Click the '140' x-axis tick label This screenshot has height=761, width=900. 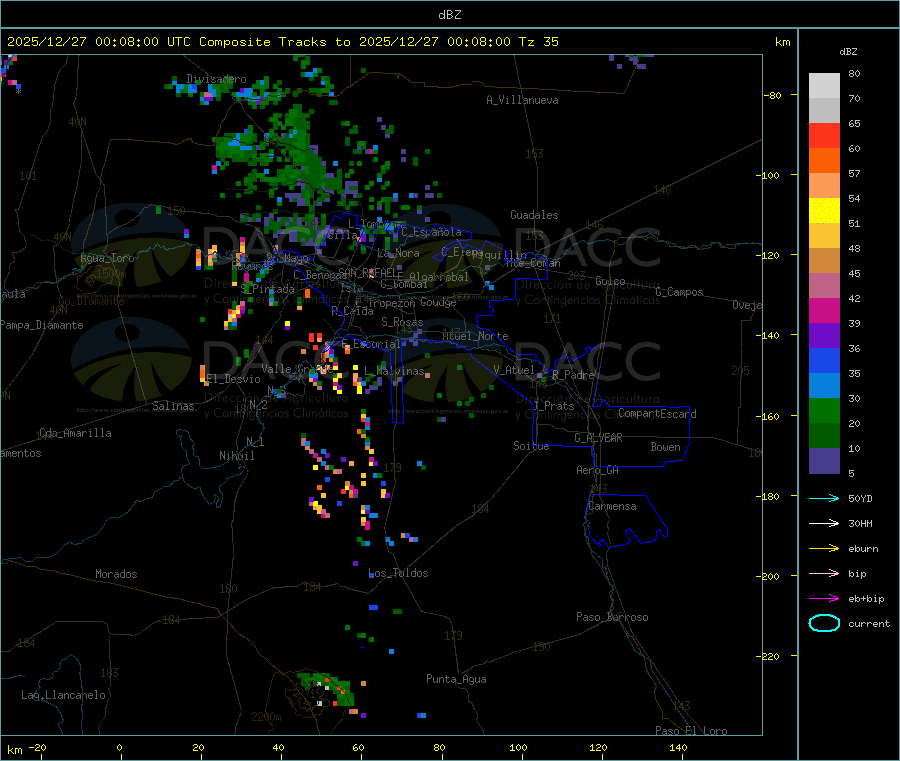678,748
